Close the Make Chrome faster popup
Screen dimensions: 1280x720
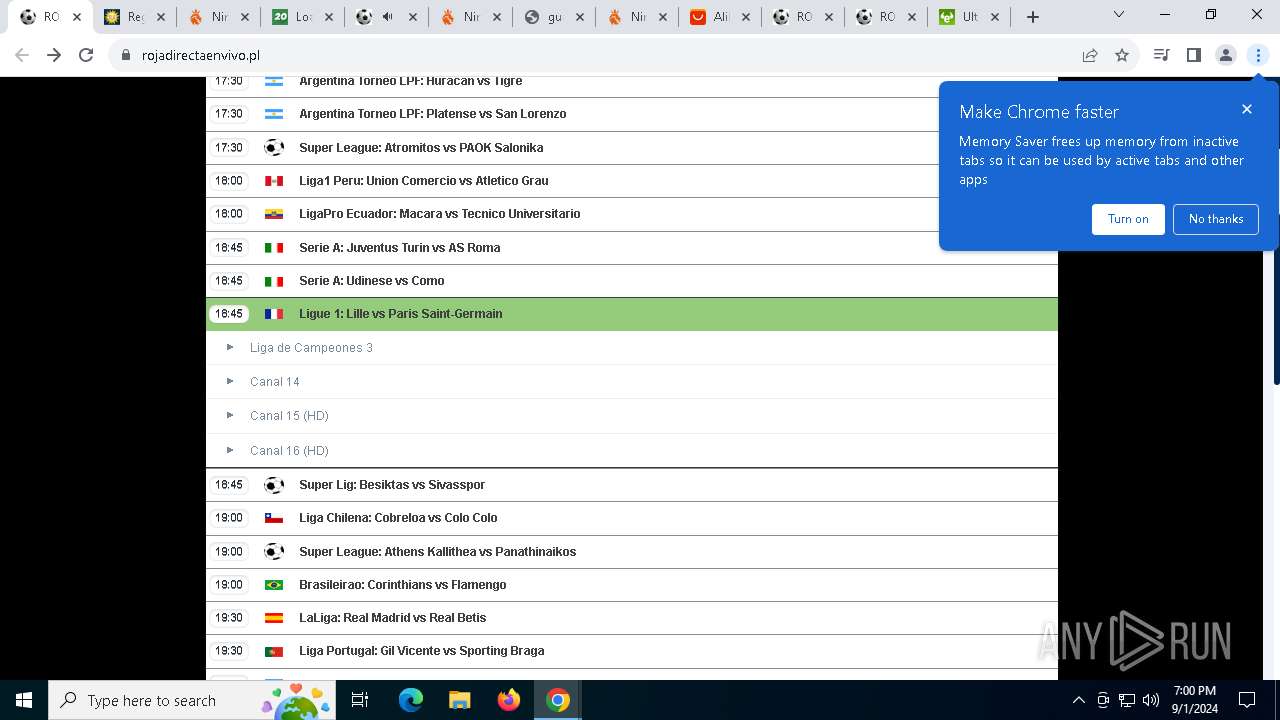click(x=1247, y=109)
